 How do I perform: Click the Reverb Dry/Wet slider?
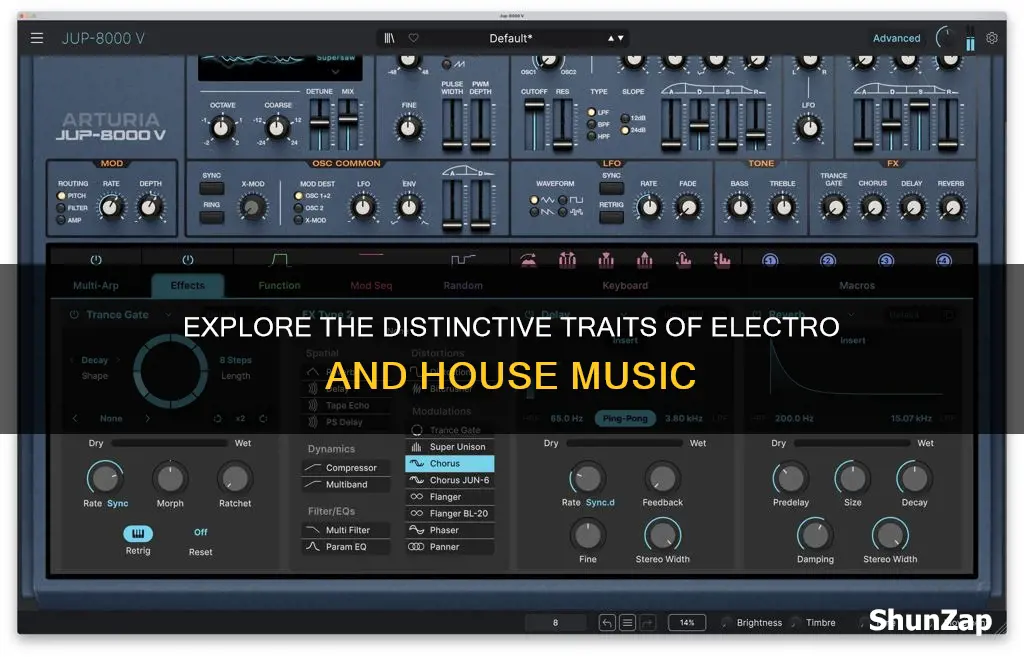852,443
